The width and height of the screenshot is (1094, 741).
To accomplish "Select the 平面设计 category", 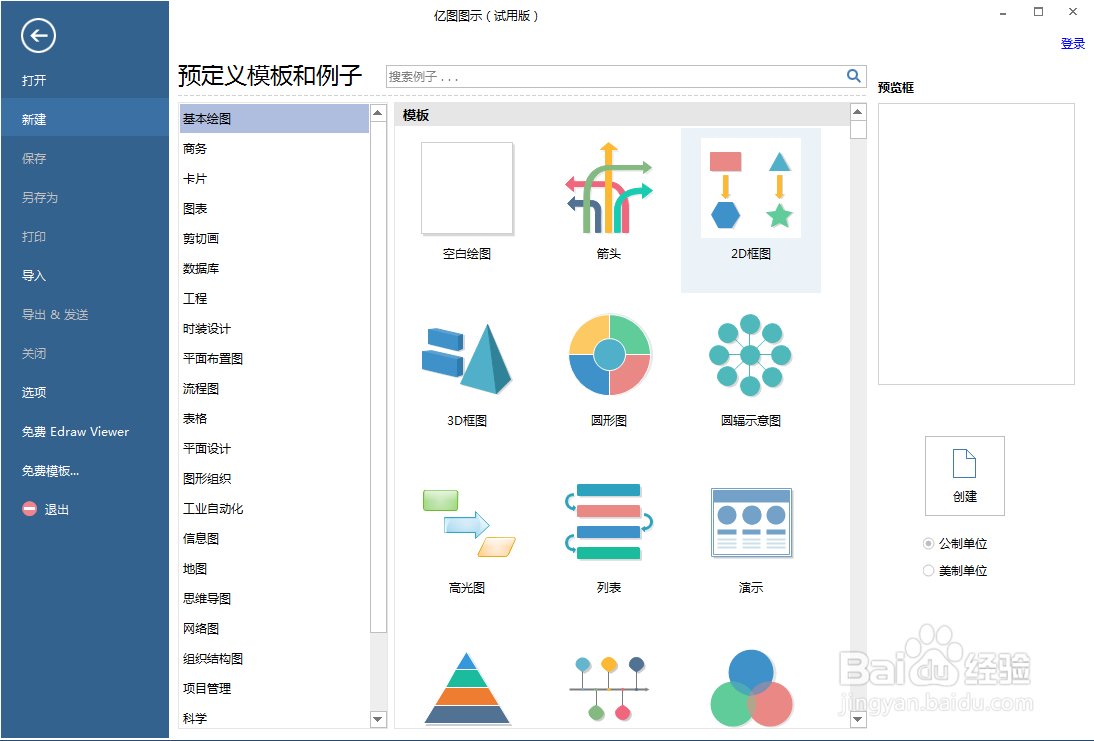I will click(x=274, y=449).
